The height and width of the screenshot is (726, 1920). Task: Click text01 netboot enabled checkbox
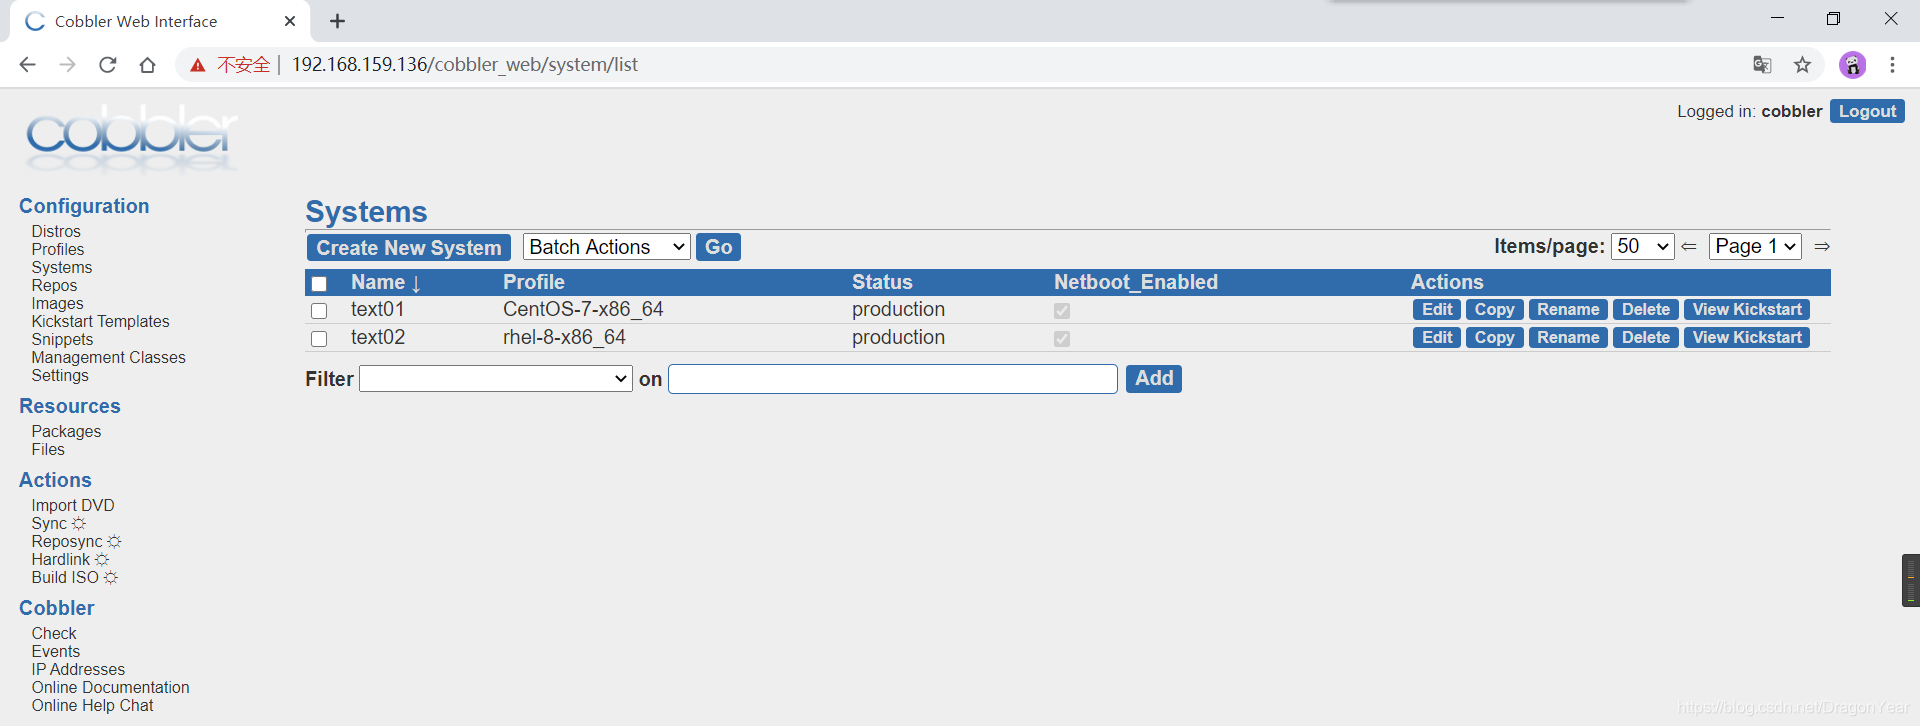[1062, 311]
